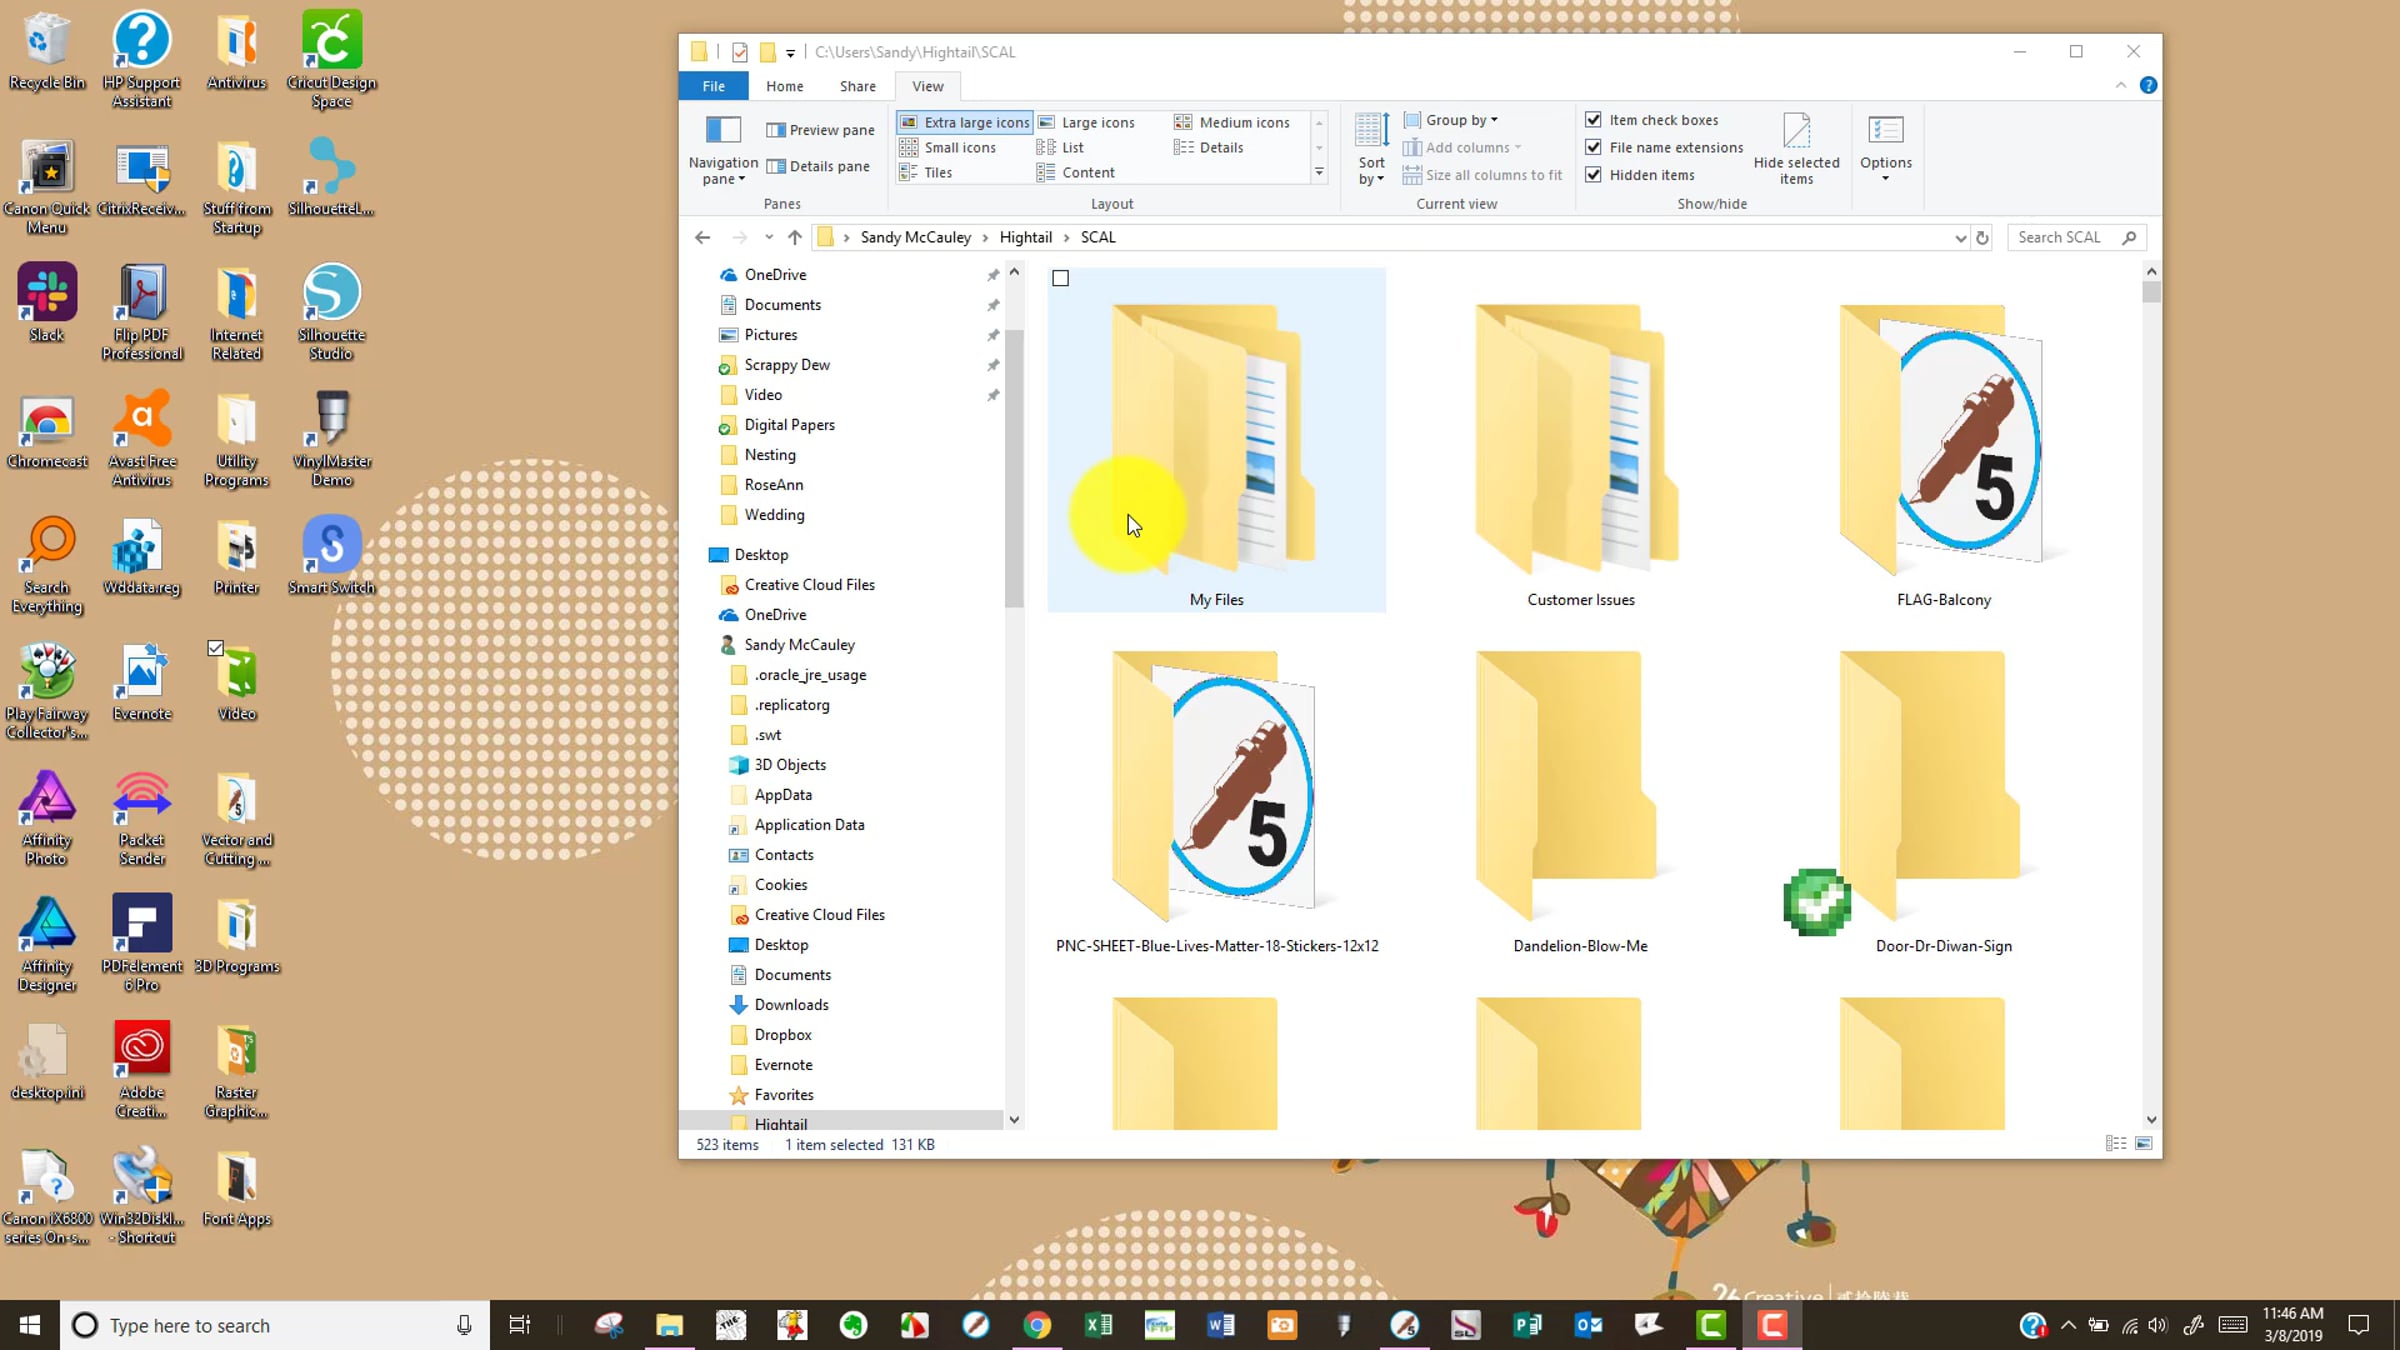Click Hide selected items
The width and height of the screenshot is (2400, 1350).
(1796, 150)
